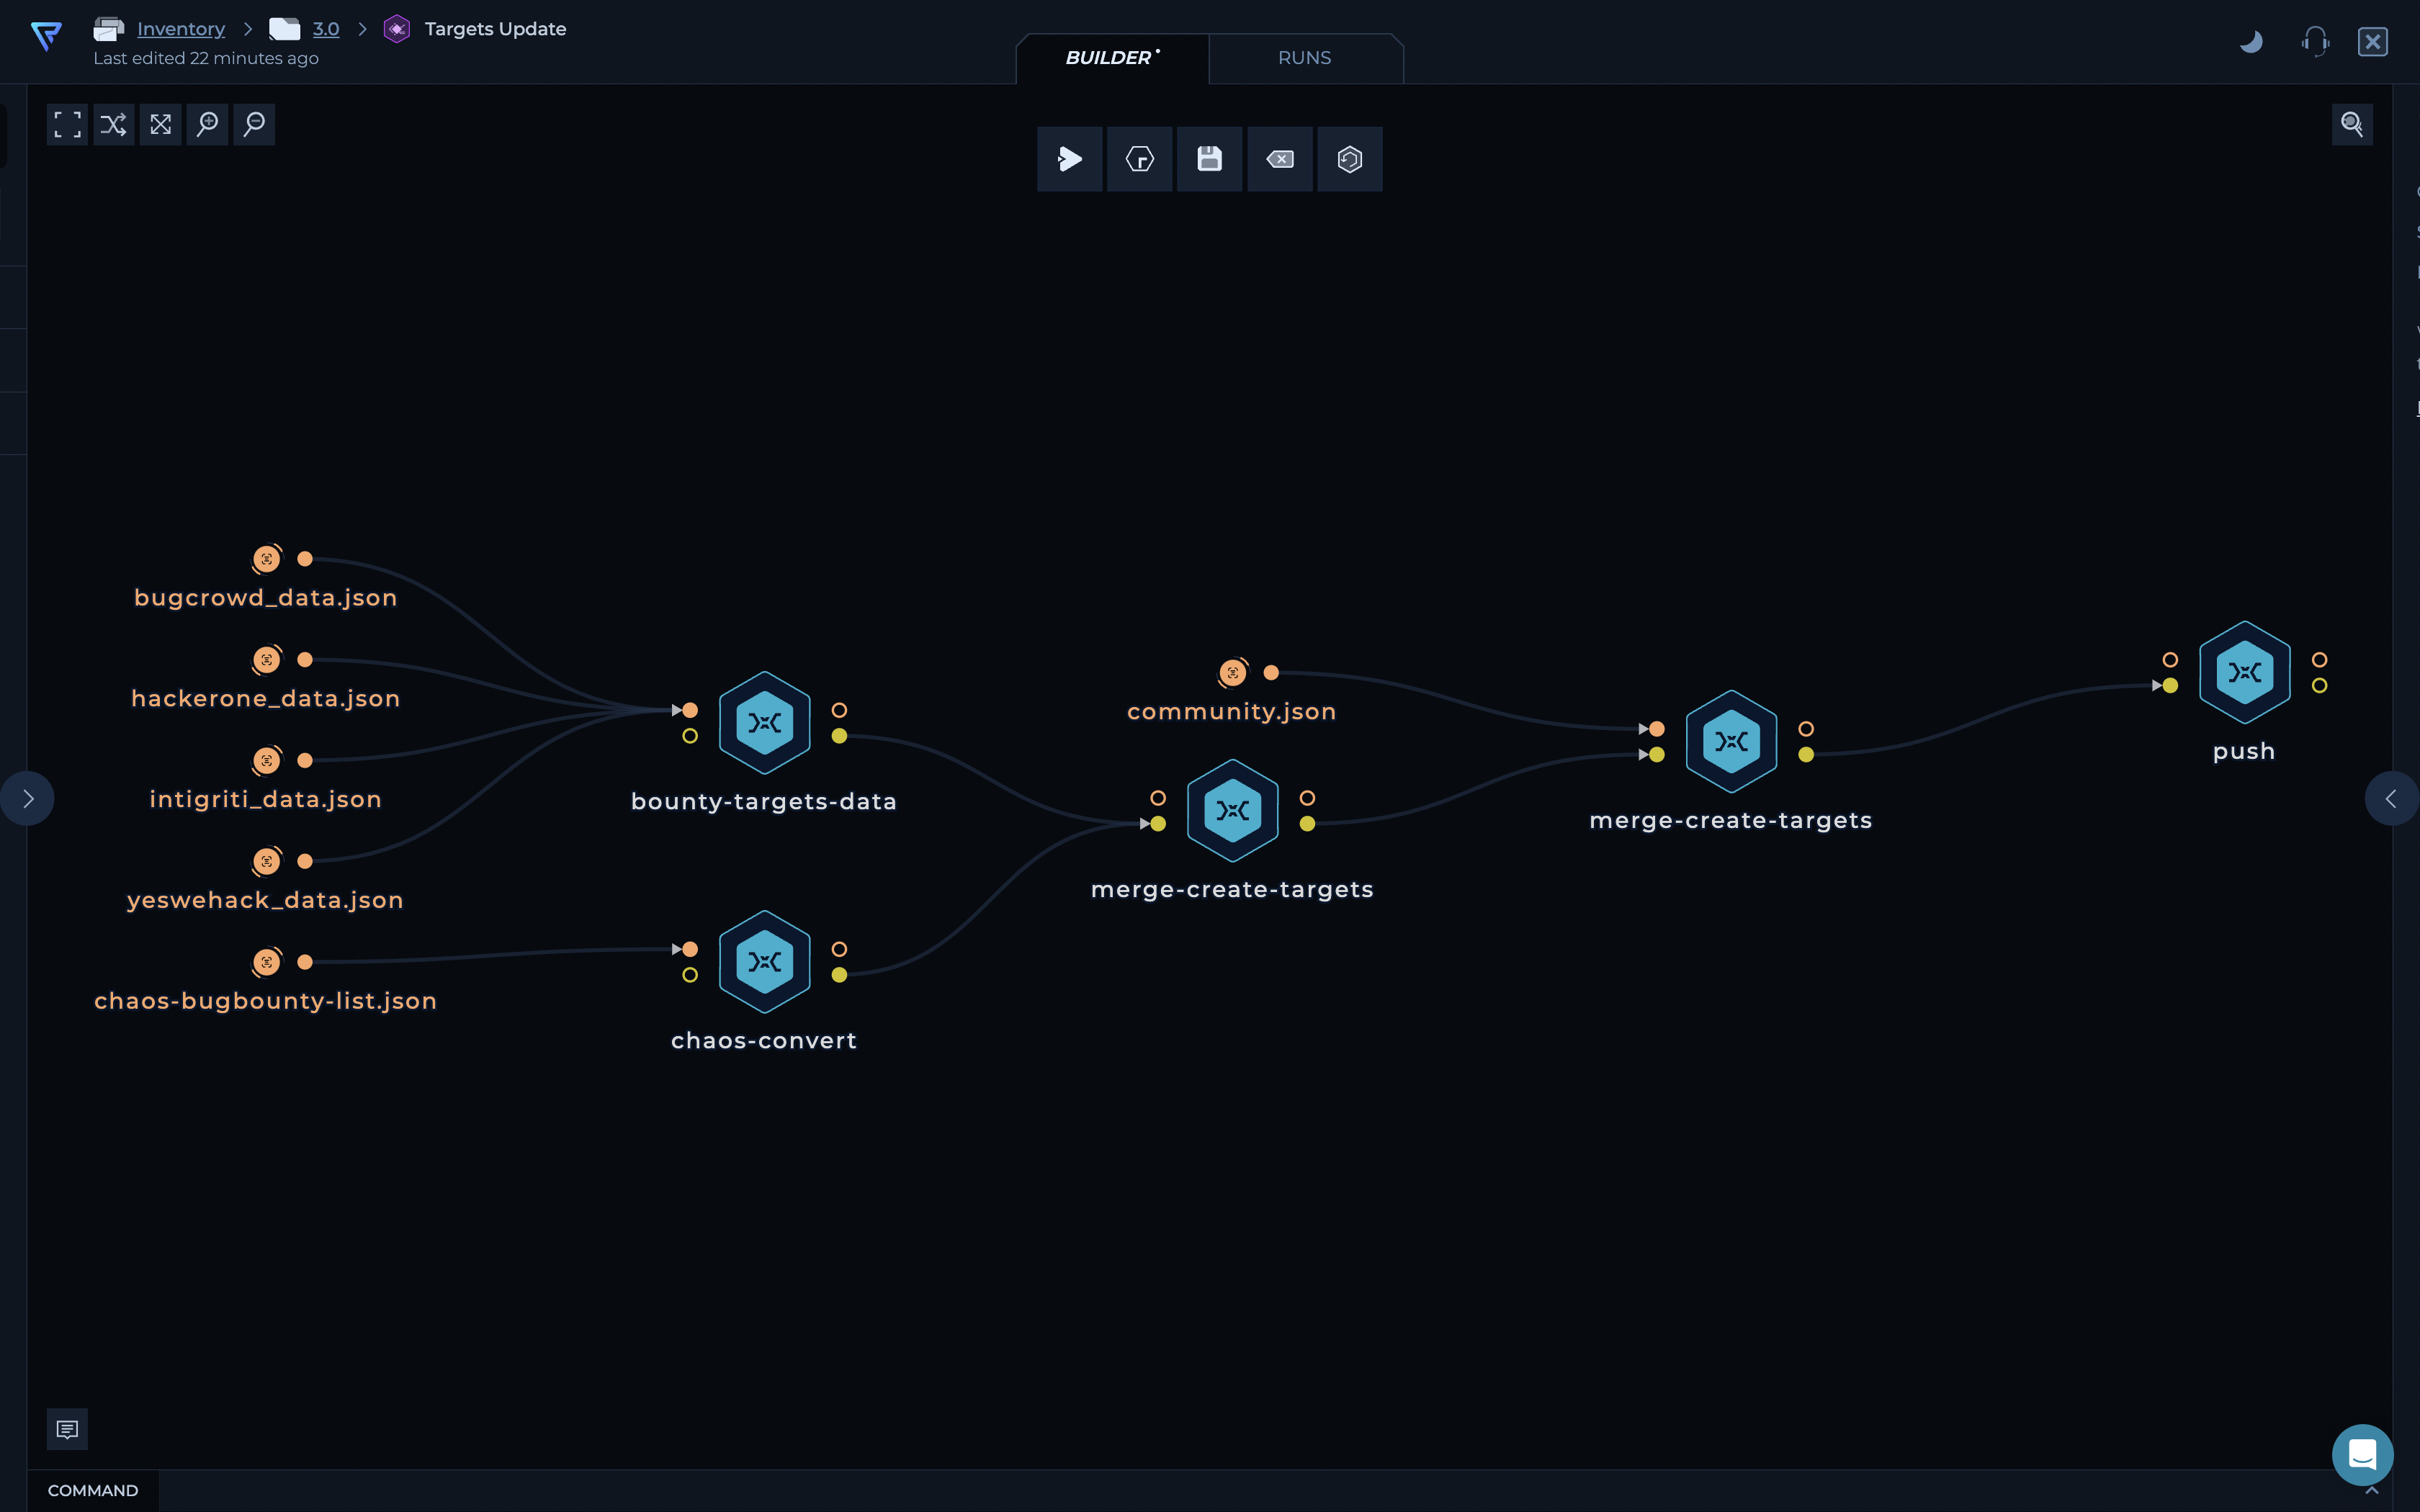The width and height of the screenshot is (2420, 1512).
Task: Switch to the RUNS tab
Action: click(x=1304, y=58)
